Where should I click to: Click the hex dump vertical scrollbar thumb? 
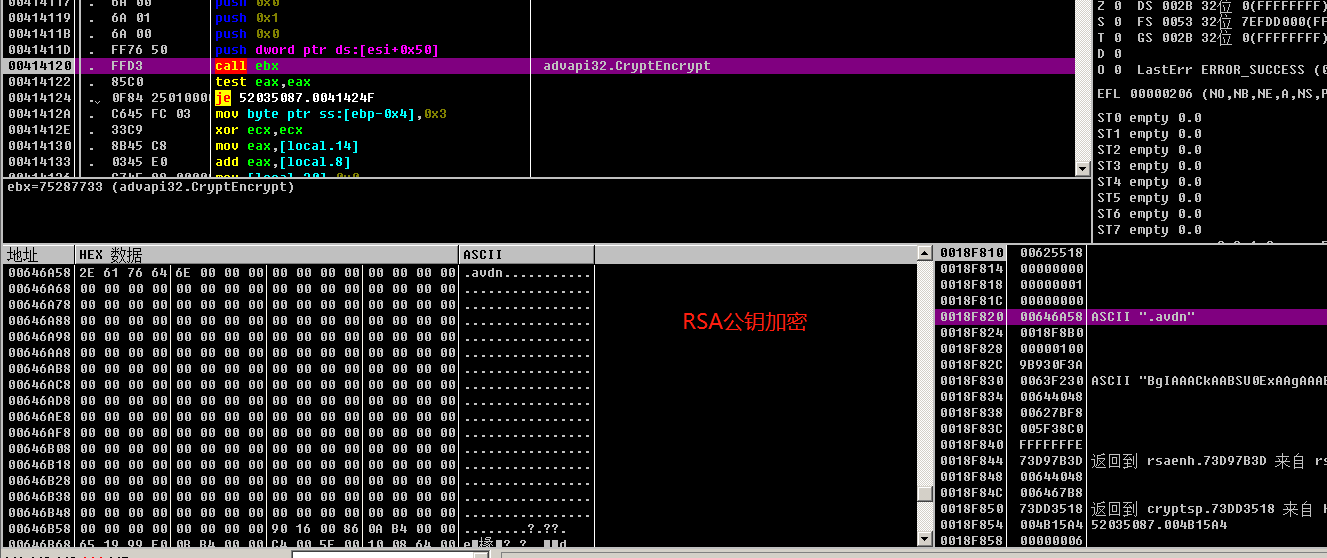(x=925, y=494)
